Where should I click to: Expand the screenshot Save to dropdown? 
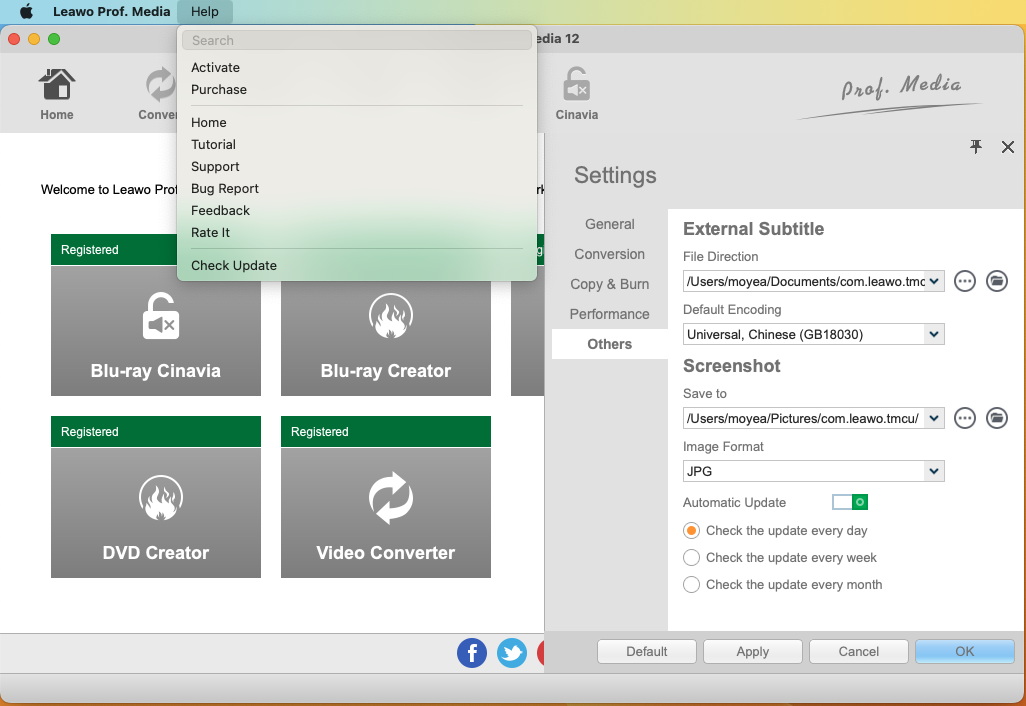pos(934,418)
